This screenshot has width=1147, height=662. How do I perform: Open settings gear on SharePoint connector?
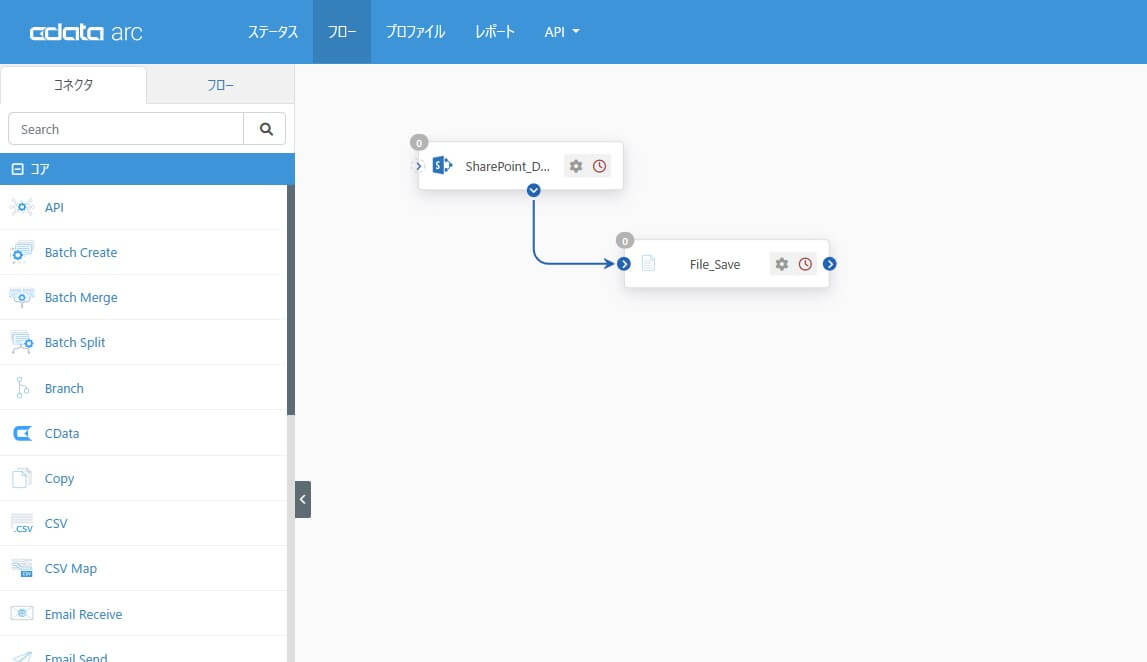pyautogui.click(x=576, y=166)
